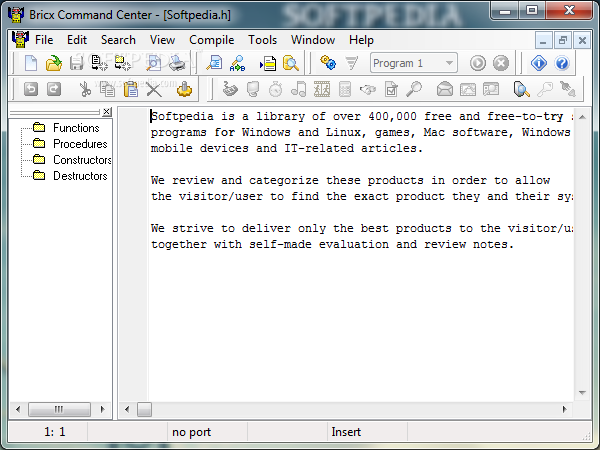
Task: Run the program with the play icon
Action: coord(478,63)
